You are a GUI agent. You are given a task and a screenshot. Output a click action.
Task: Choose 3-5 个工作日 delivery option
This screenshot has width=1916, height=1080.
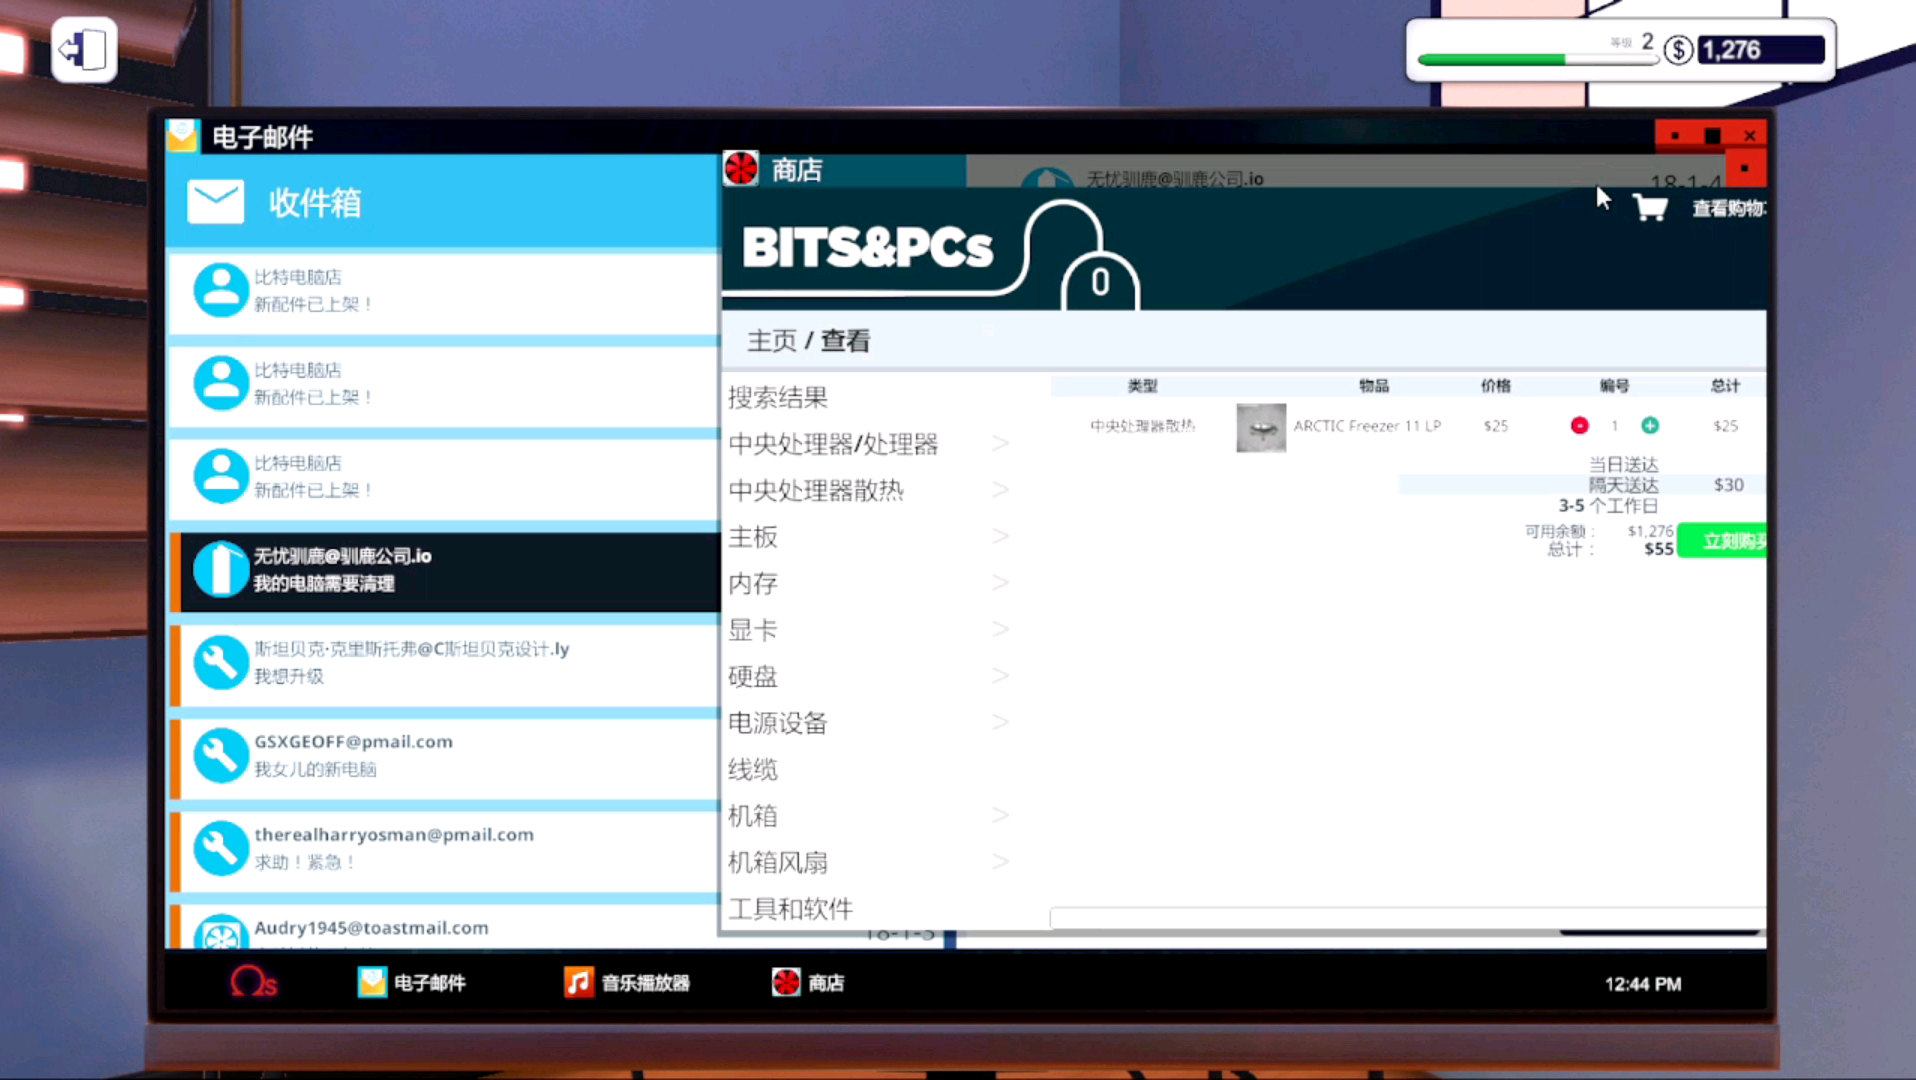1608,506
